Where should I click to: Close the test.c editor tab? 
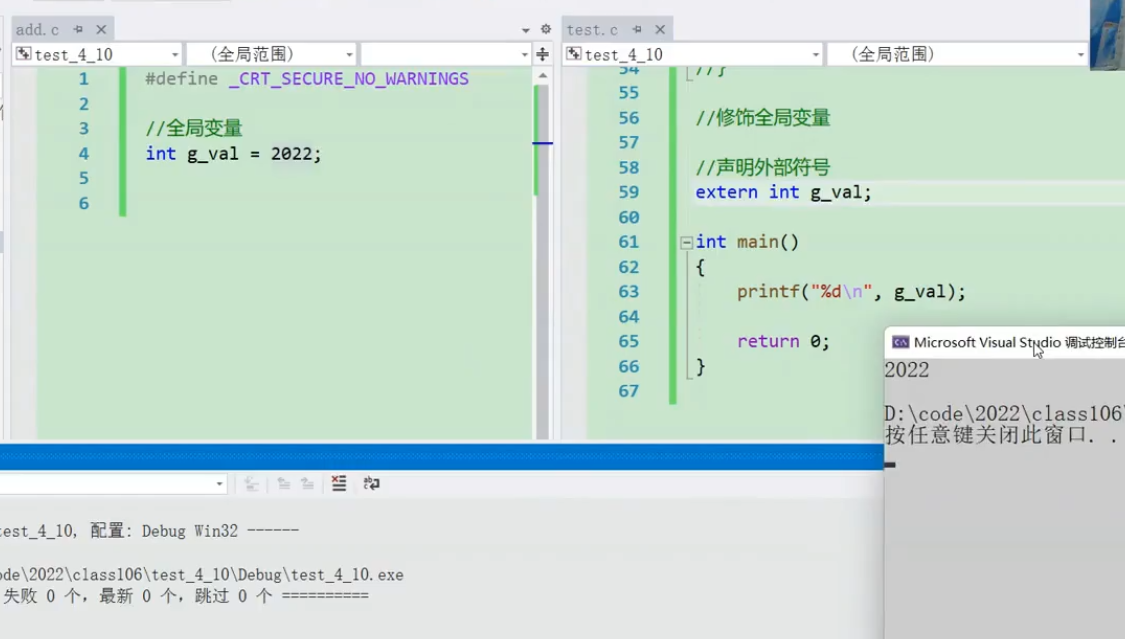[660, 29]
